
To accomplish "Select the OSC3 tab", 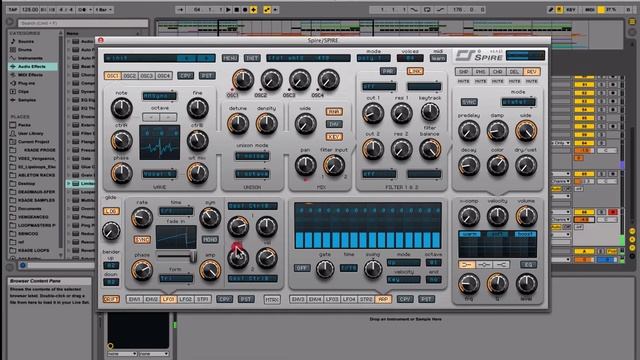I will pyautogui.click(x=147, y=76).
